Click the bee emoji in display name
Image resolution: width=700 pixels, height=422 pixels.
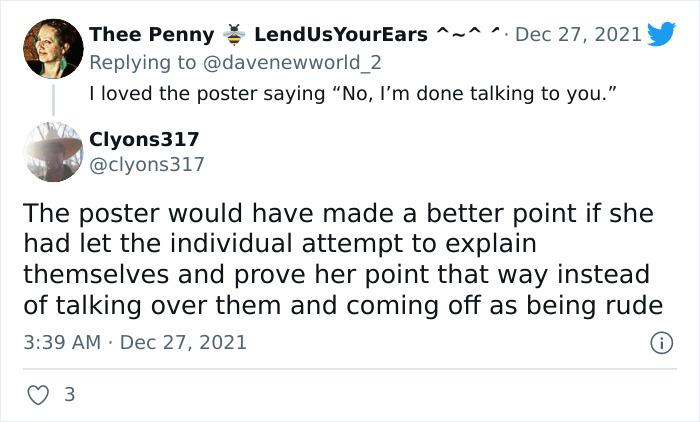[x=234, y=35]
